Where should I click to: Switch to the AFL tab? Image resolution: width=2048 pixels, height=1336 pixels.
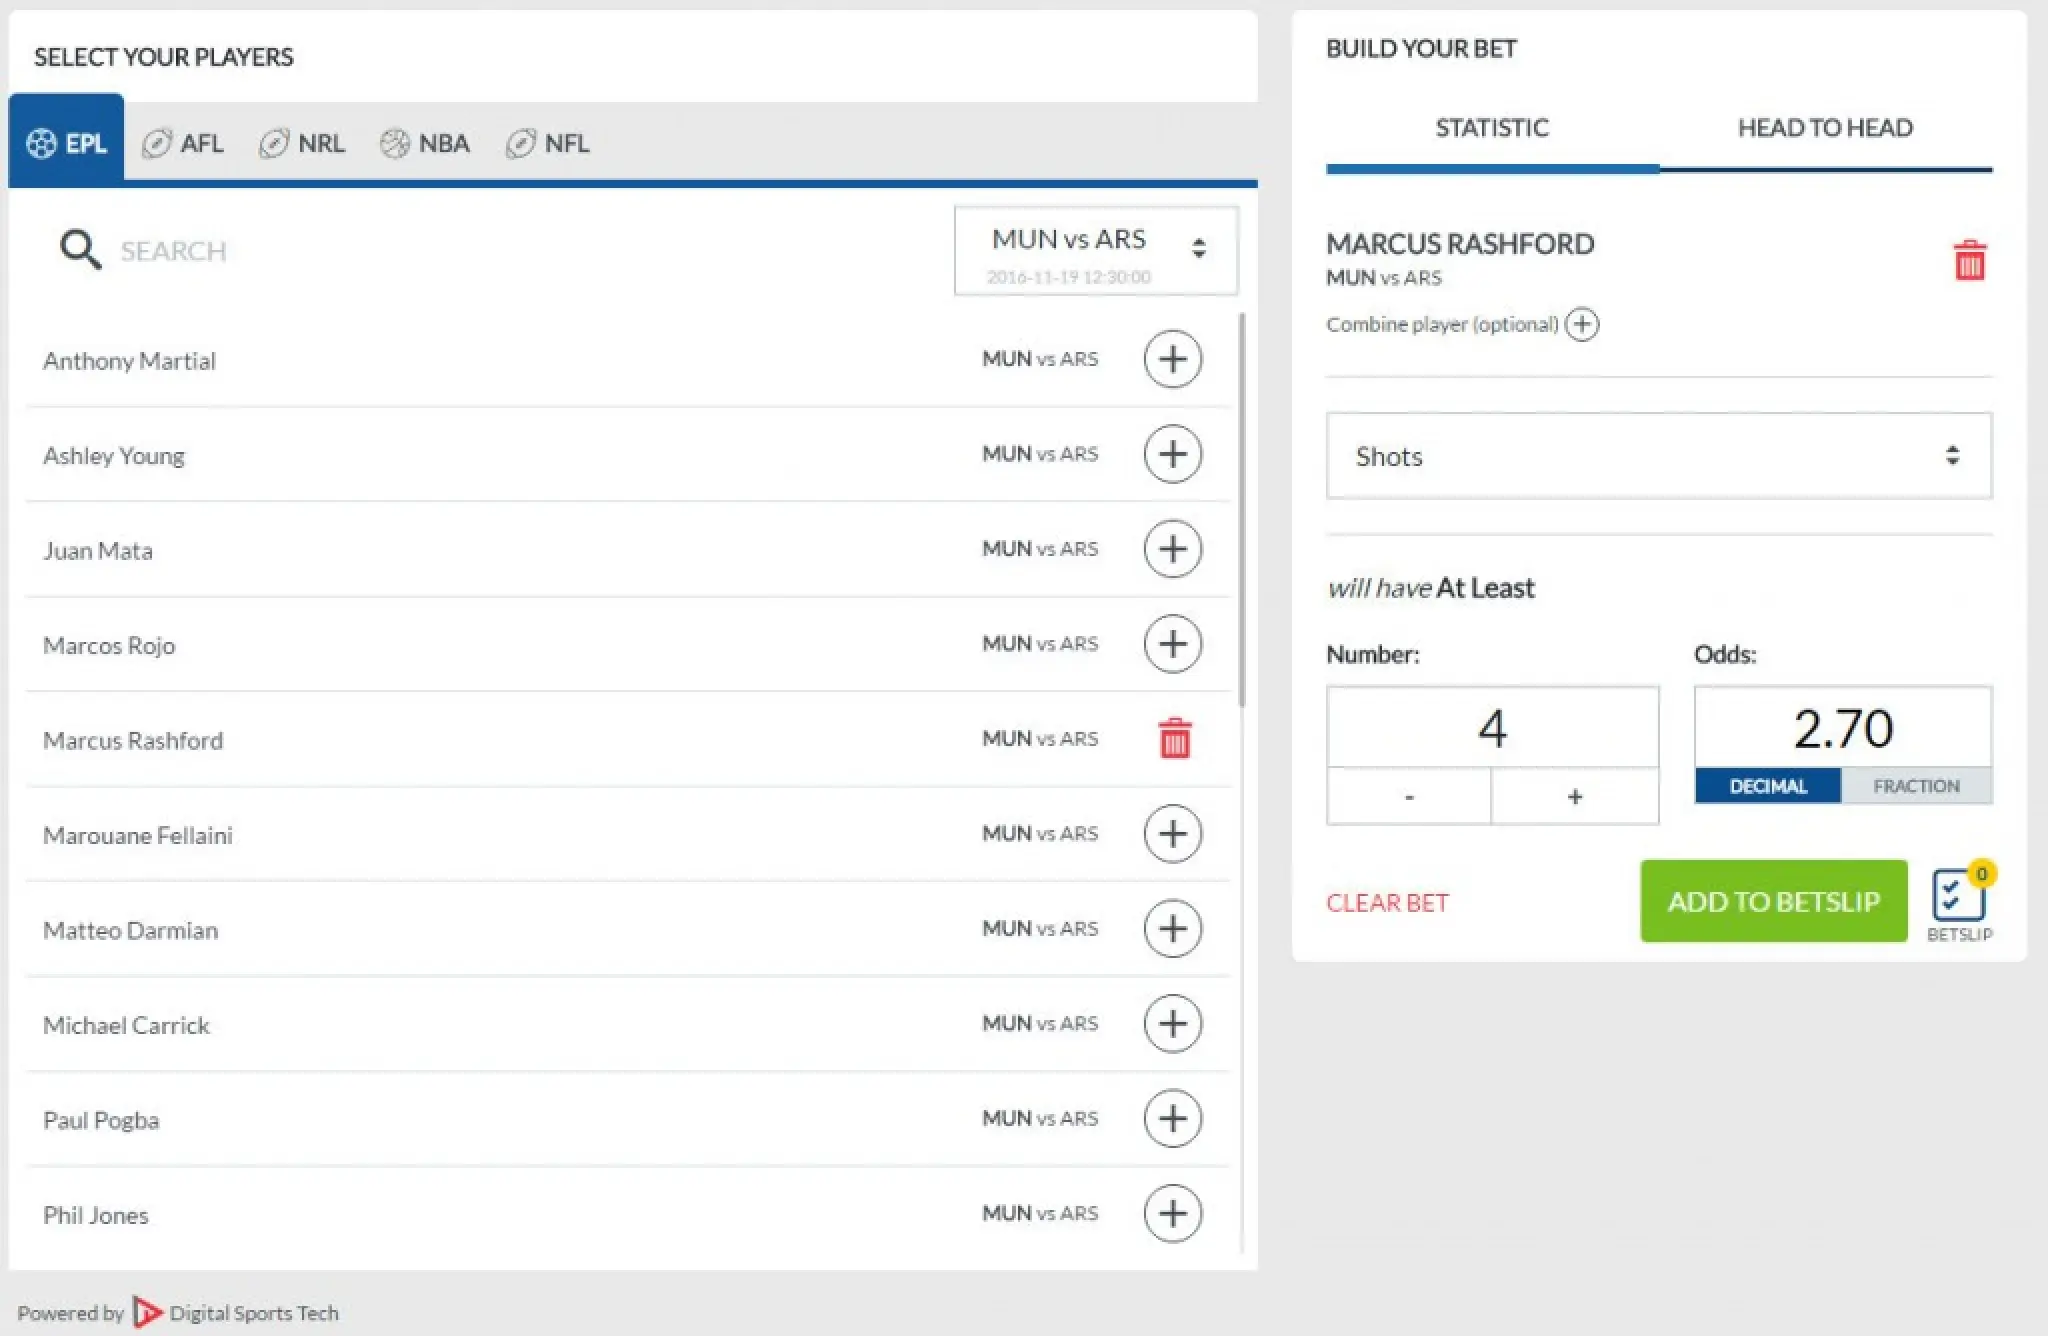point(183,143)
